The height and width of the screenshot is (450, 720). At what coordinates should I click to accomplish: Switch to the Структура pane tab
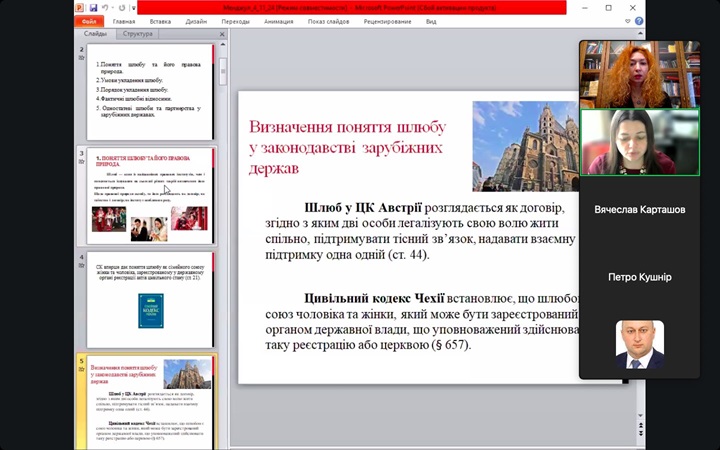pos(137,34)
